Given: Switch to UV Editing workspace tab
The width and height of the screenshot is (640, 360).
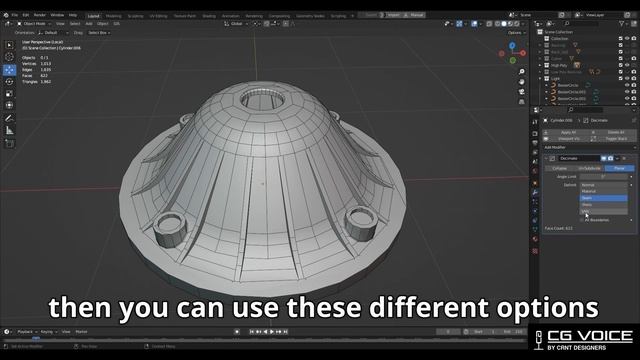Looking at the screenshot, I should (158, 16).
